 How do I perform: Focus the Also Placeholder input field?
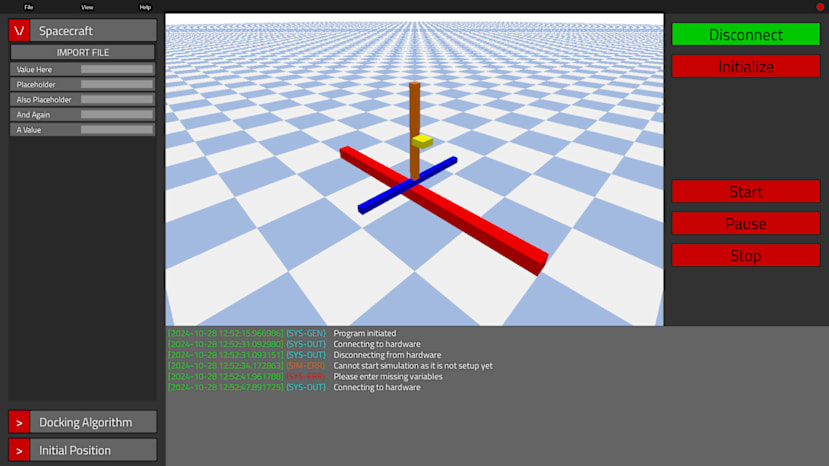[x=117, y=99]
